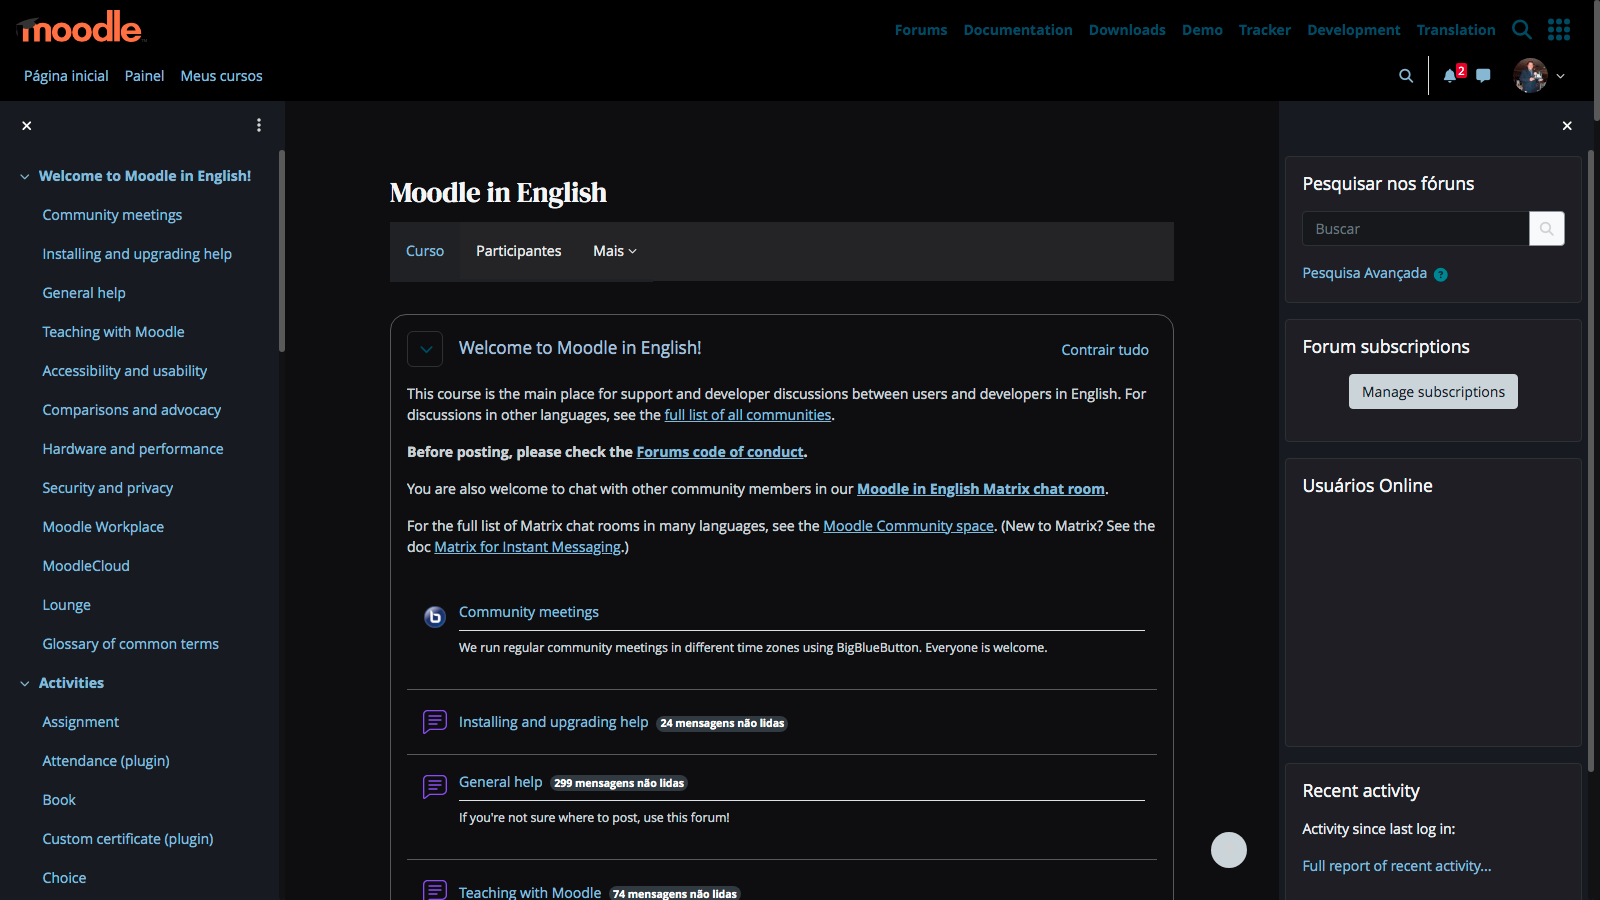Open Meus cursos

coord(221,76)
